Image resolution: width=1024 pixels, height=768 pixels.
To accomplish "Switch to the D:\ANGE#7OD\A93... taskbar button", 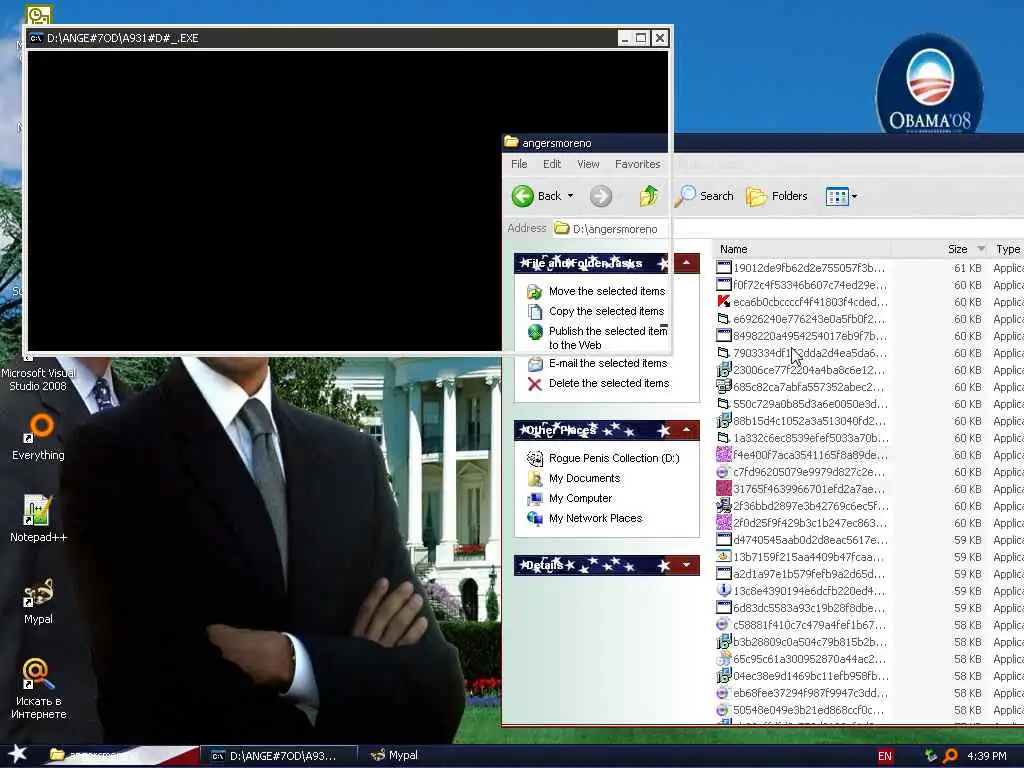I will 280,756.
